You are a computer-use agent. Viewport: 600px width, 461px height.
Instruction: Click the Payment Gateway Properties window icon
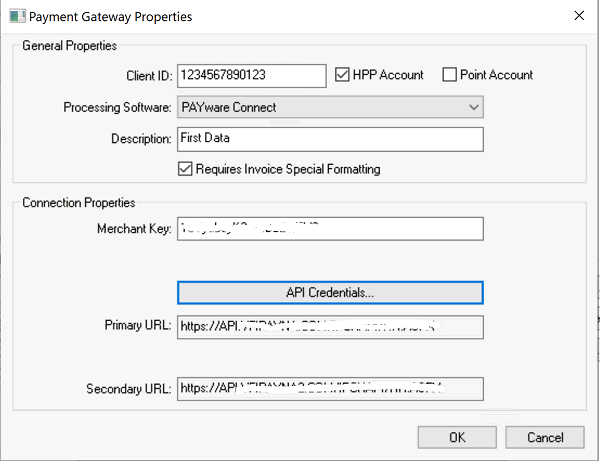tap(14, 16)
